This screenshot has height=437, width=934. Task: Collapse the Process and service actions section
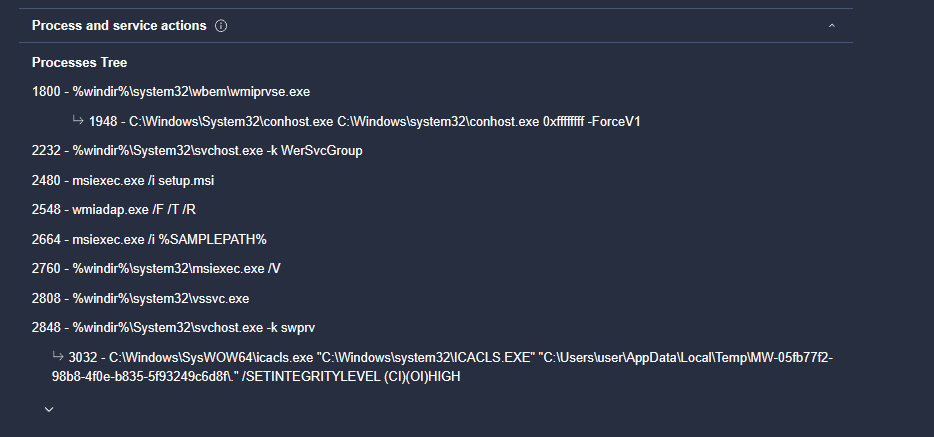(x=831, y=26)
